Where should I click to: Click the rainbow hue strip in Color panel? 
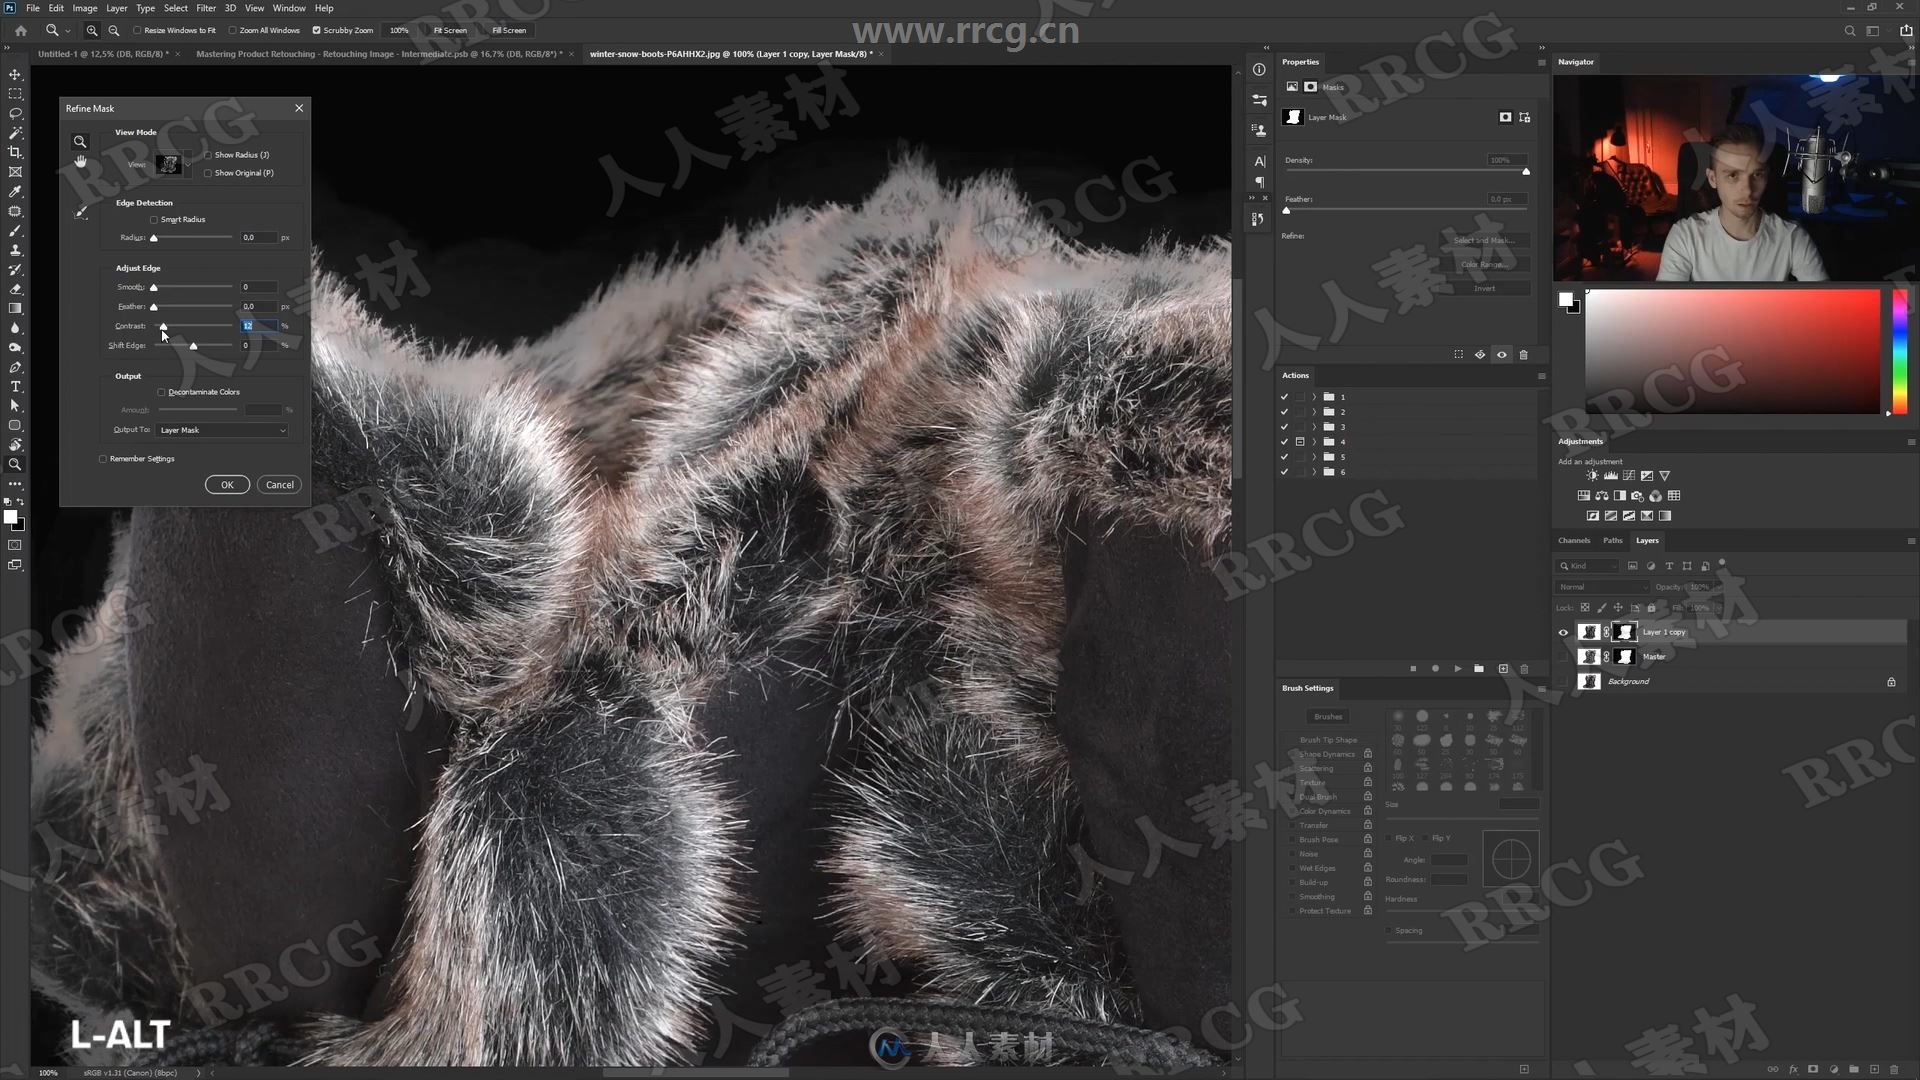click(x=1899, y=352)
